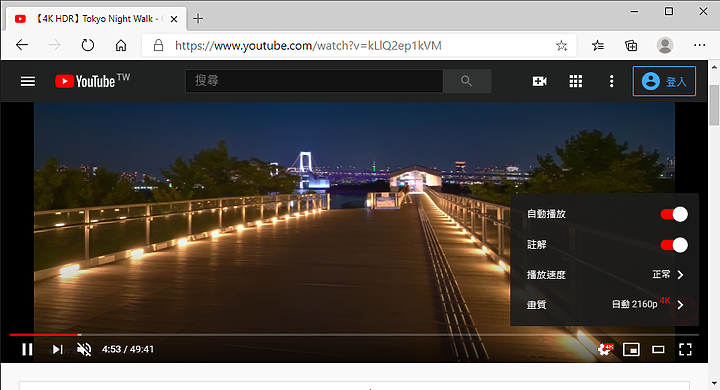Open the 畫質 quality submenu
This screenshot has height=390, width=720.
click(x=605, y=305)
